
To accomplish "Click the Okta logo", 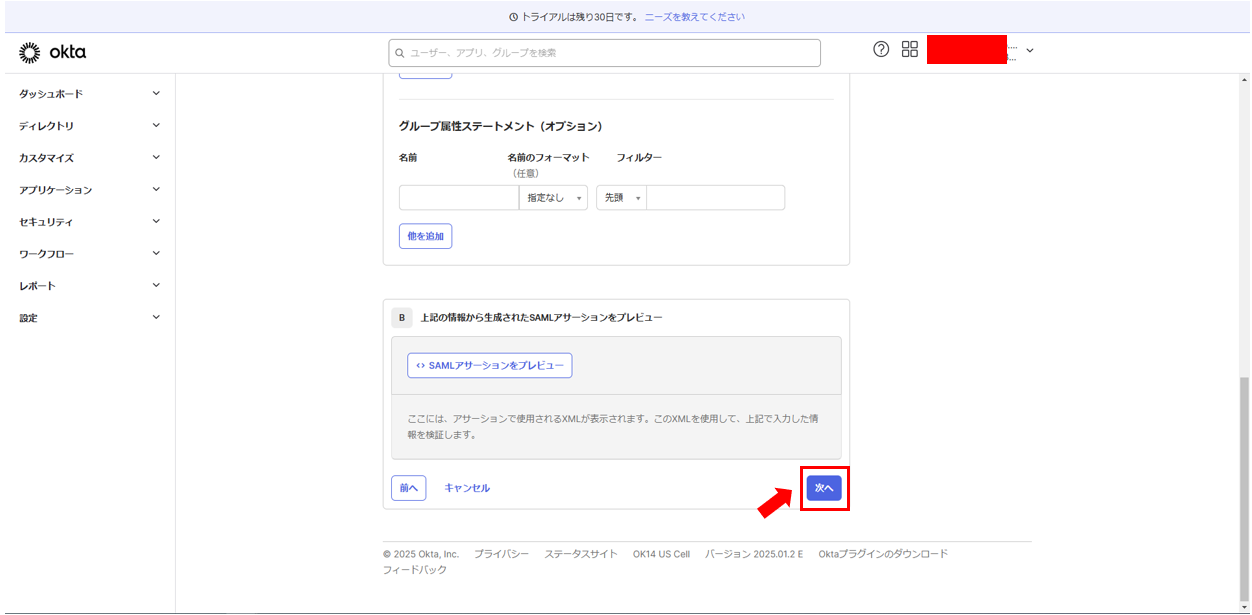I will (52, 53).
